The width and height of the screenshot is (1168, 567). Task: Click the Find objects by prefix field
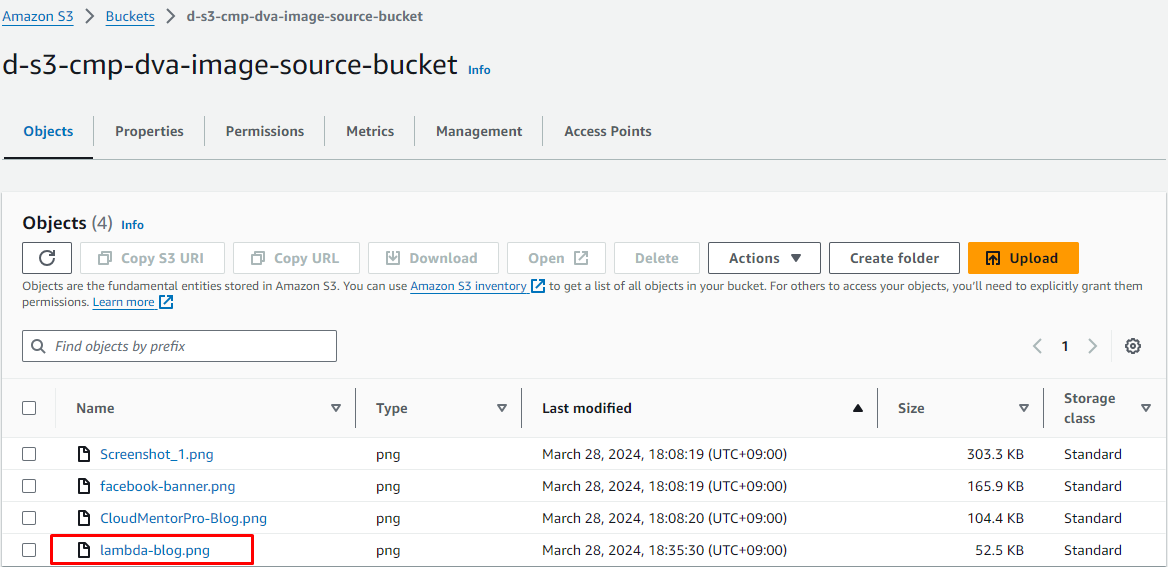coord(180,346)
